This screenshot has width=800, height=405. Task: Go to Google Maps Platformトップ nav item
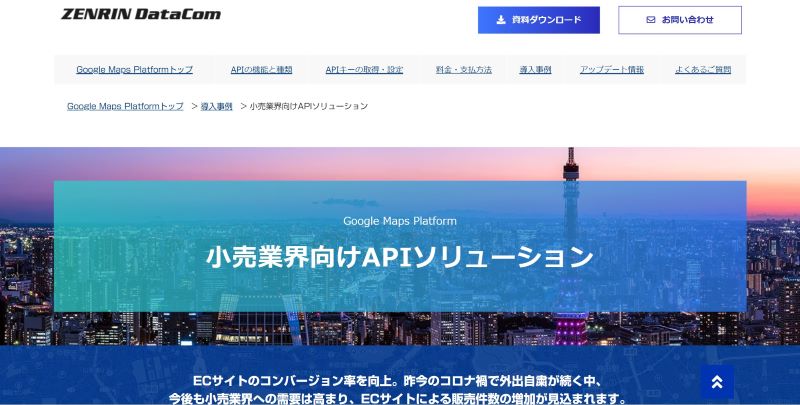point(135,69)
